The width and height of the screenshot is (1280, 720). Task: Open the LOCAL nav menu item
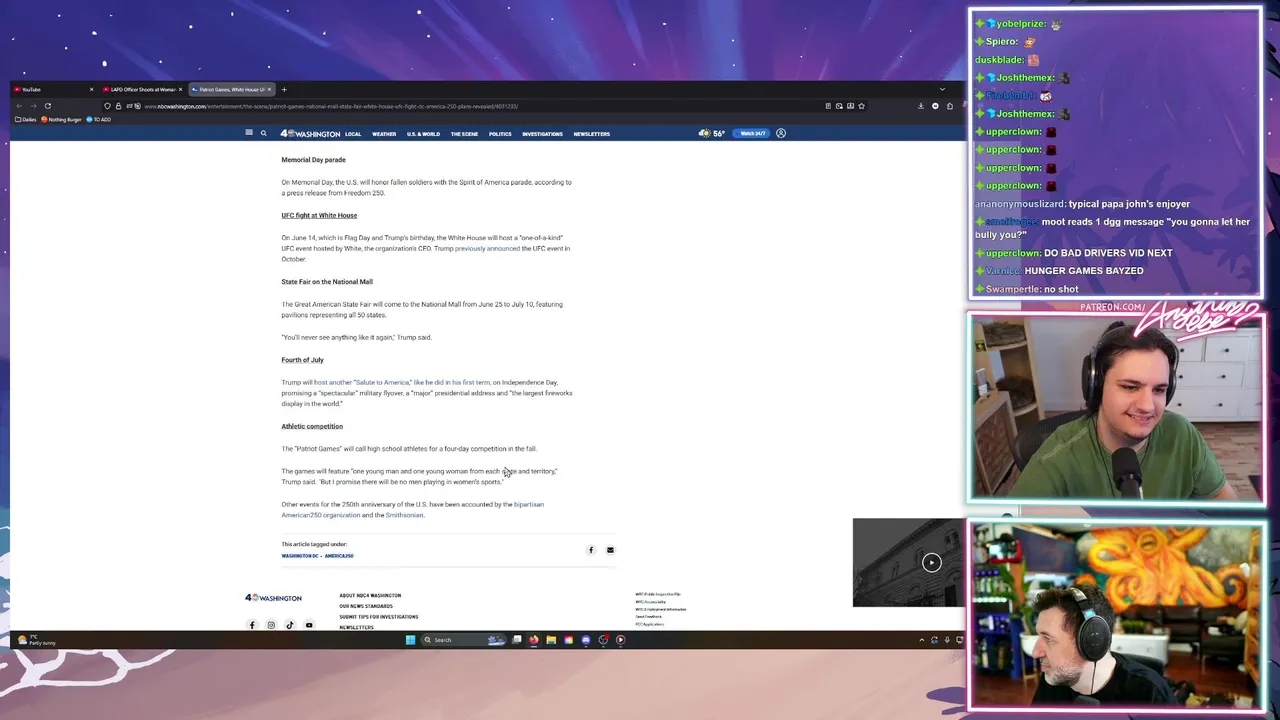pyautogui.click(x=353, y=134)
